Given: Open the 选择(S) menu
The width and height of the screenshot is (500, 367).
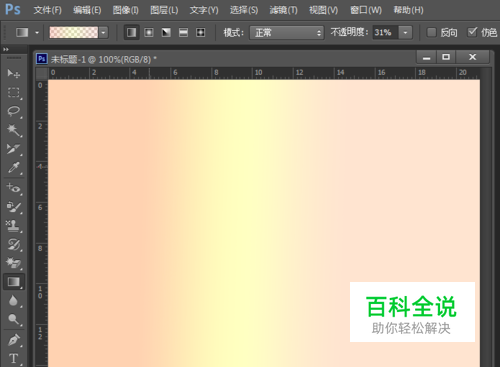Looking at the screenshot, I should point(244,10).
